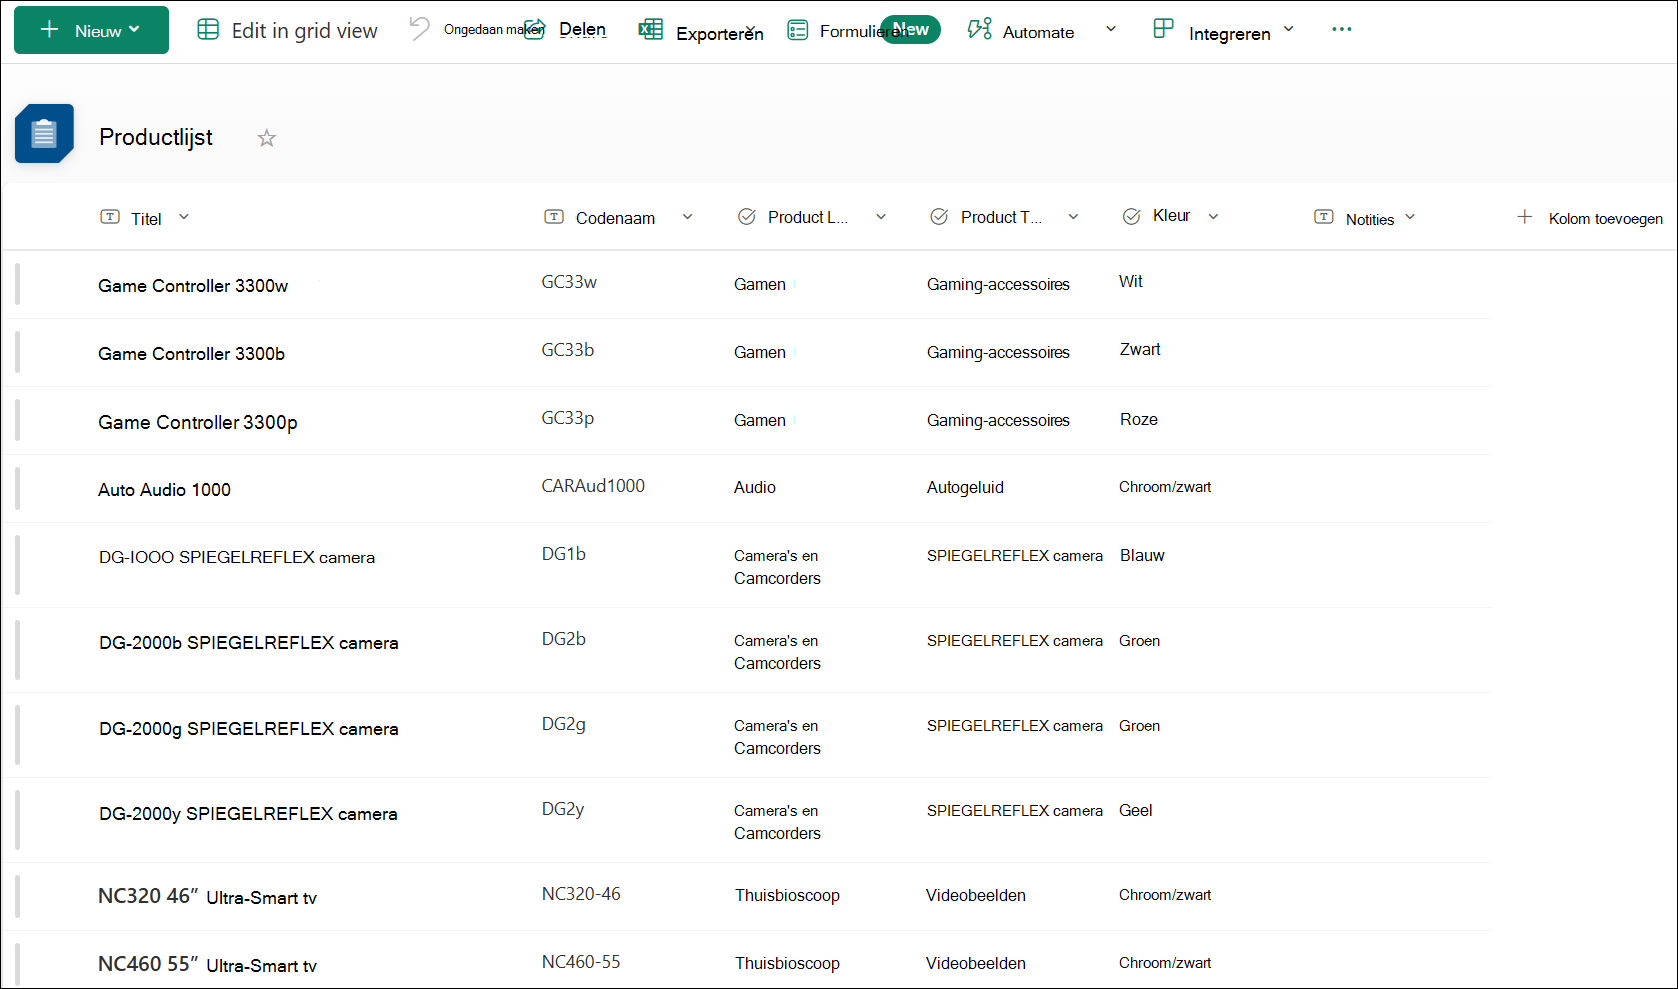The width and height of the screenshot is (1678, 989).
Task: Click the Formulieren form icon
Action: [x=798, y=31]
